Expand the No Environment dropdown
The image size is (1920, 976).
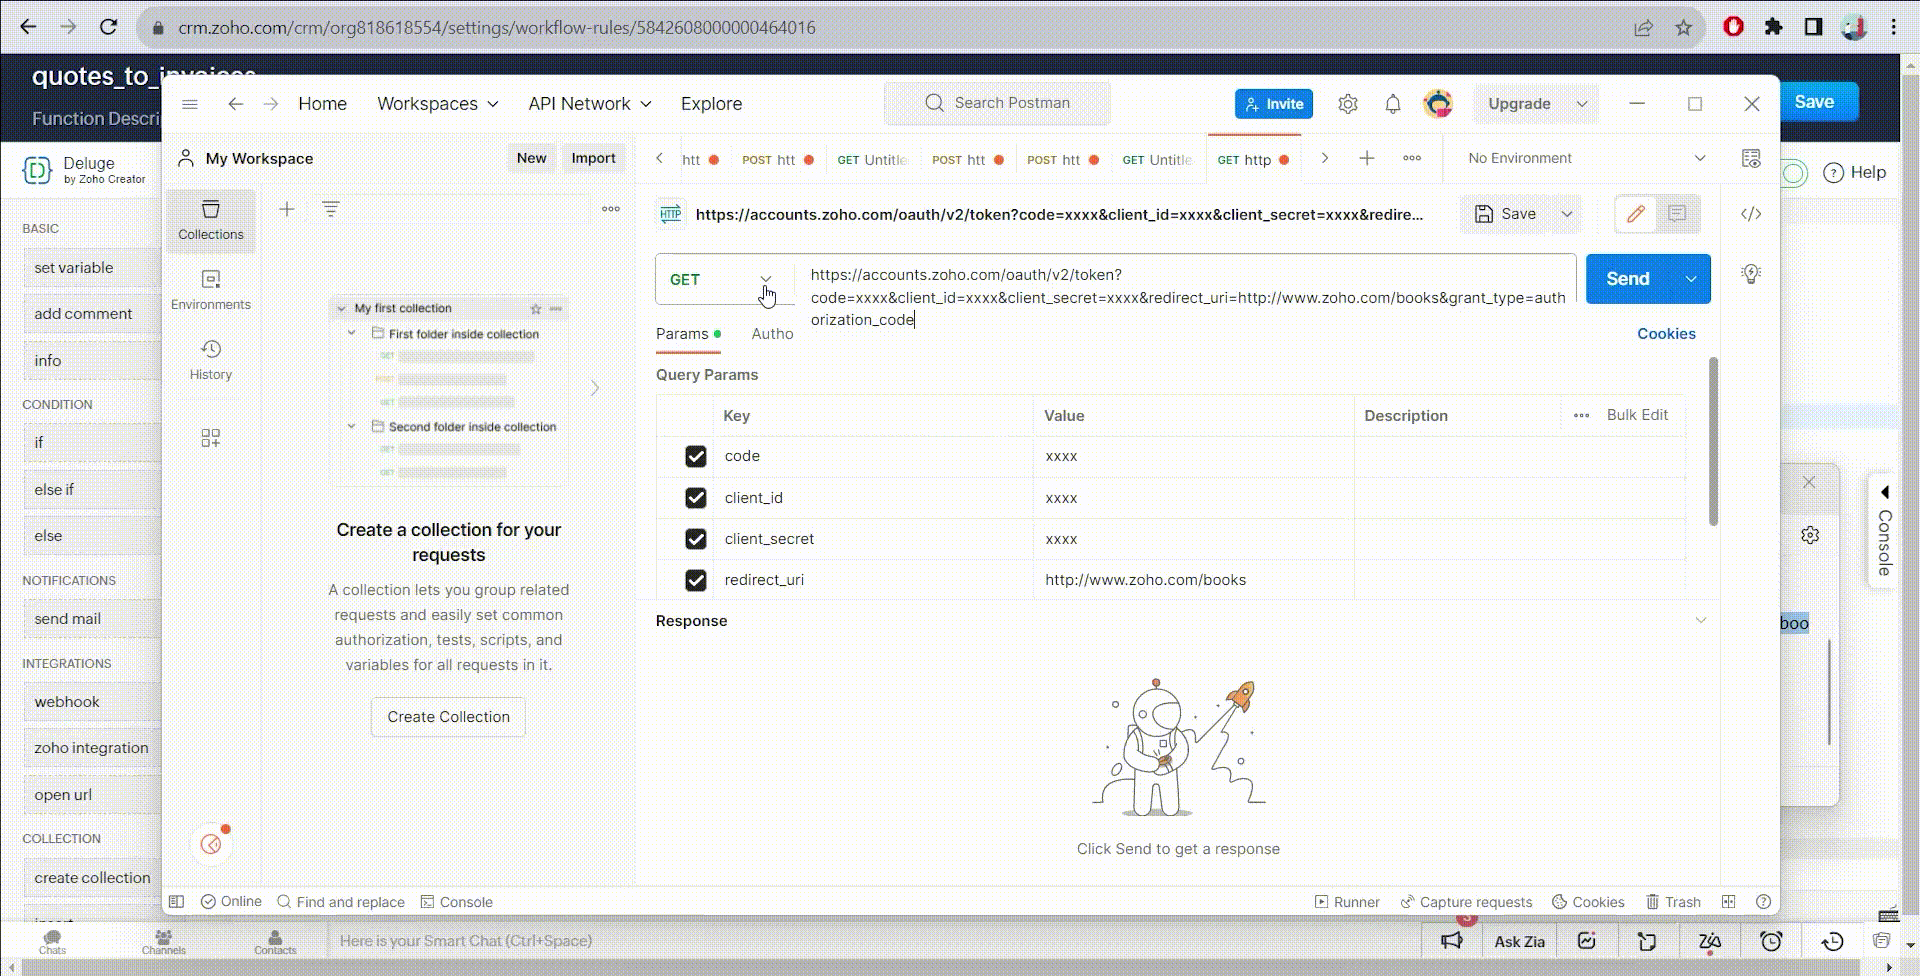(1585, 158)
